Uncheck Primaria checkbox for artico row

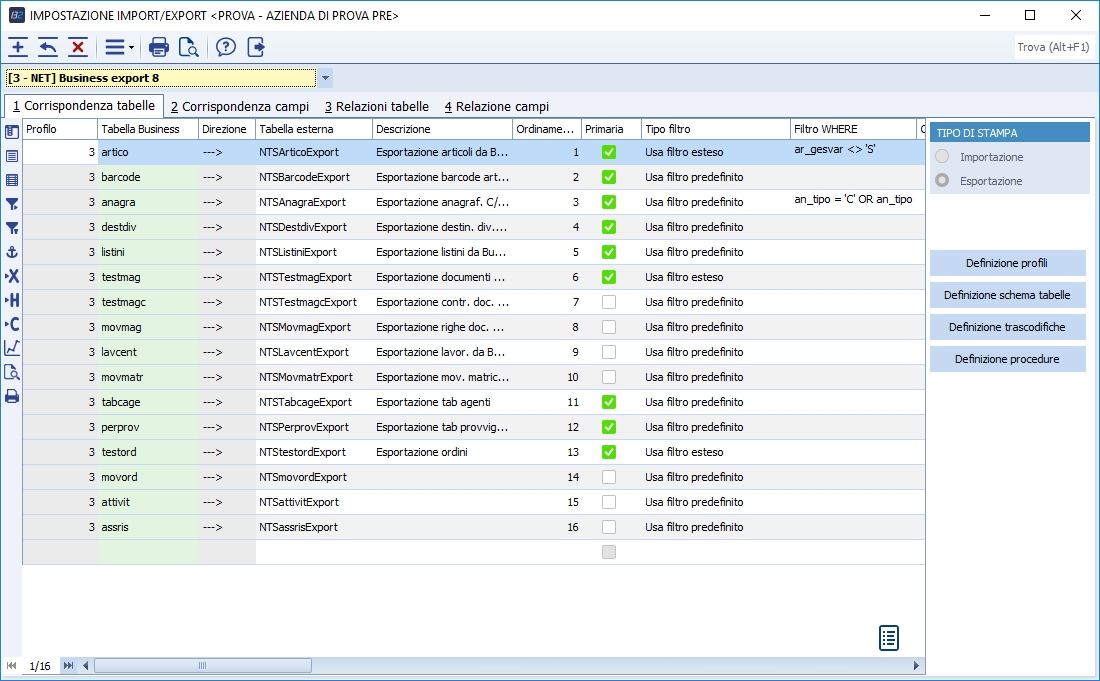pos(608,152)
